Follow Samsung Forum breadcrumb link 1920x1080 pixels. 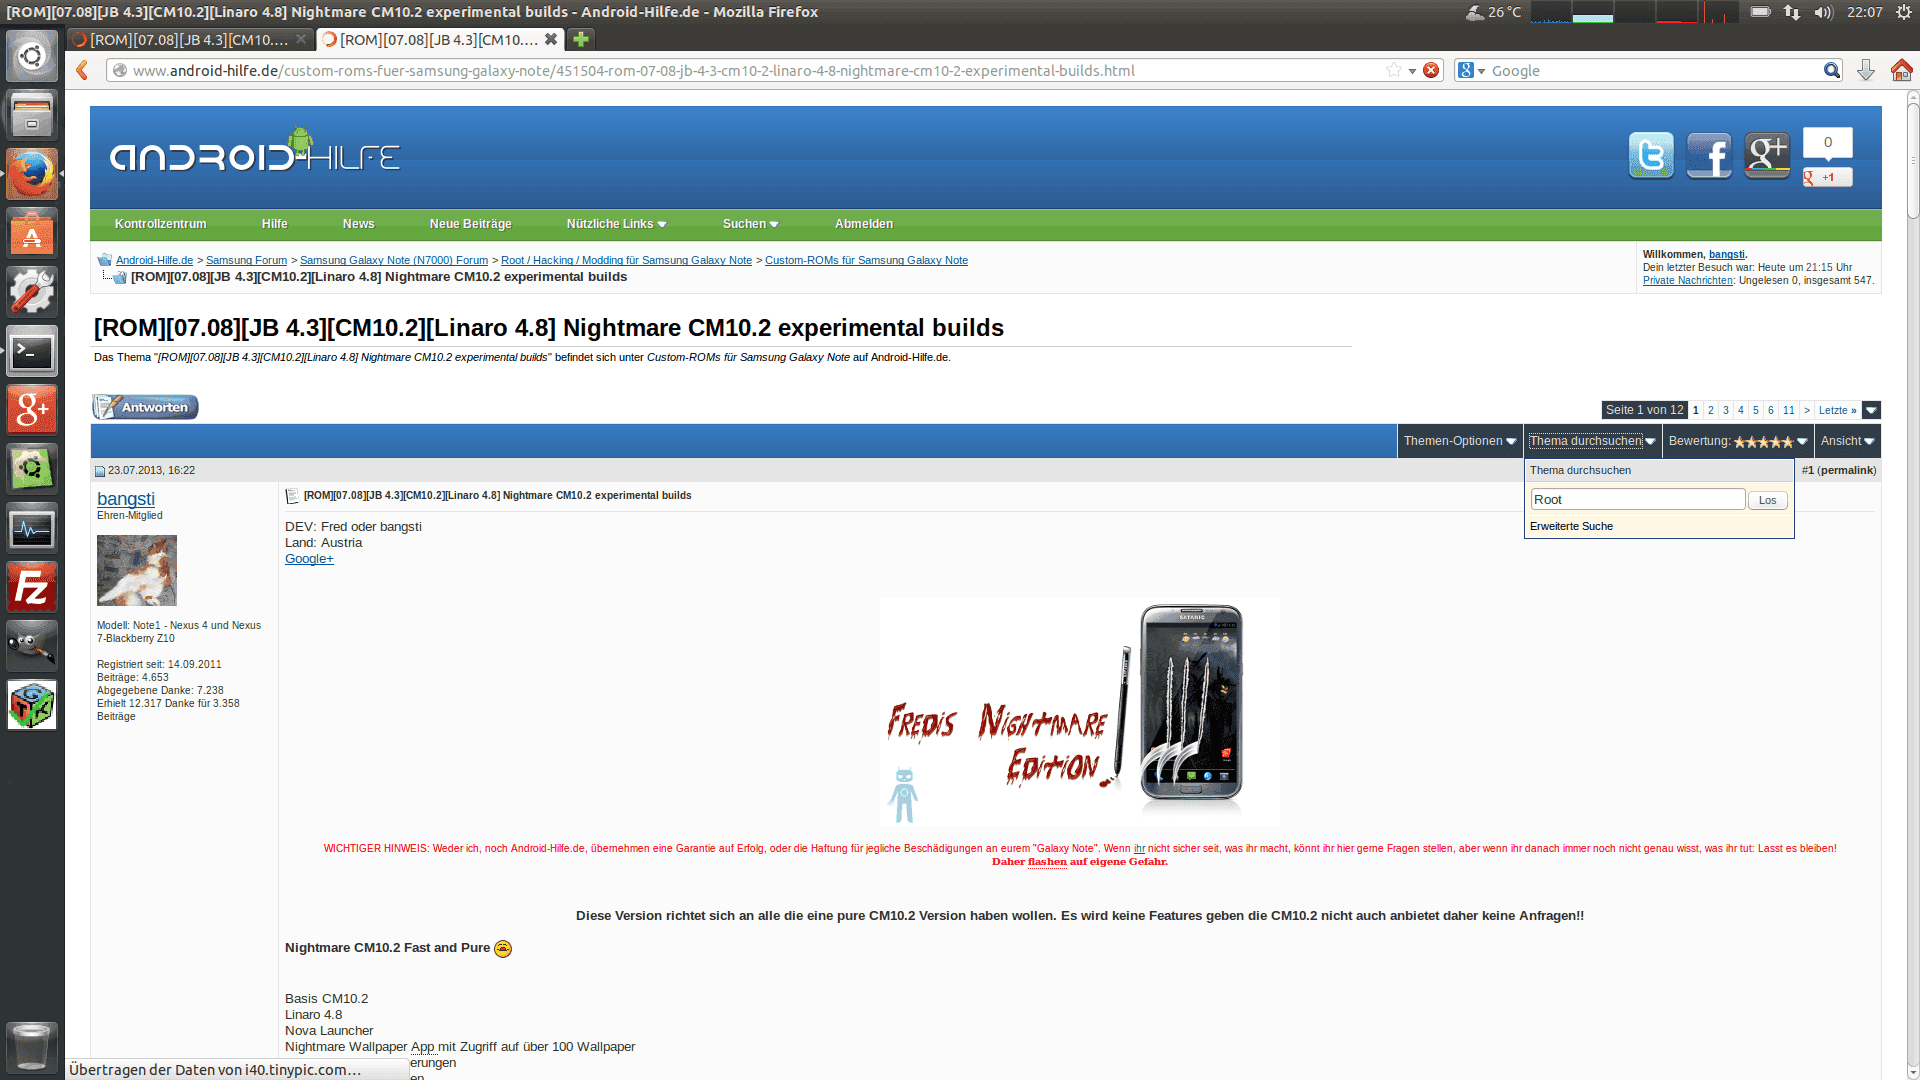[x=246, y=260]
